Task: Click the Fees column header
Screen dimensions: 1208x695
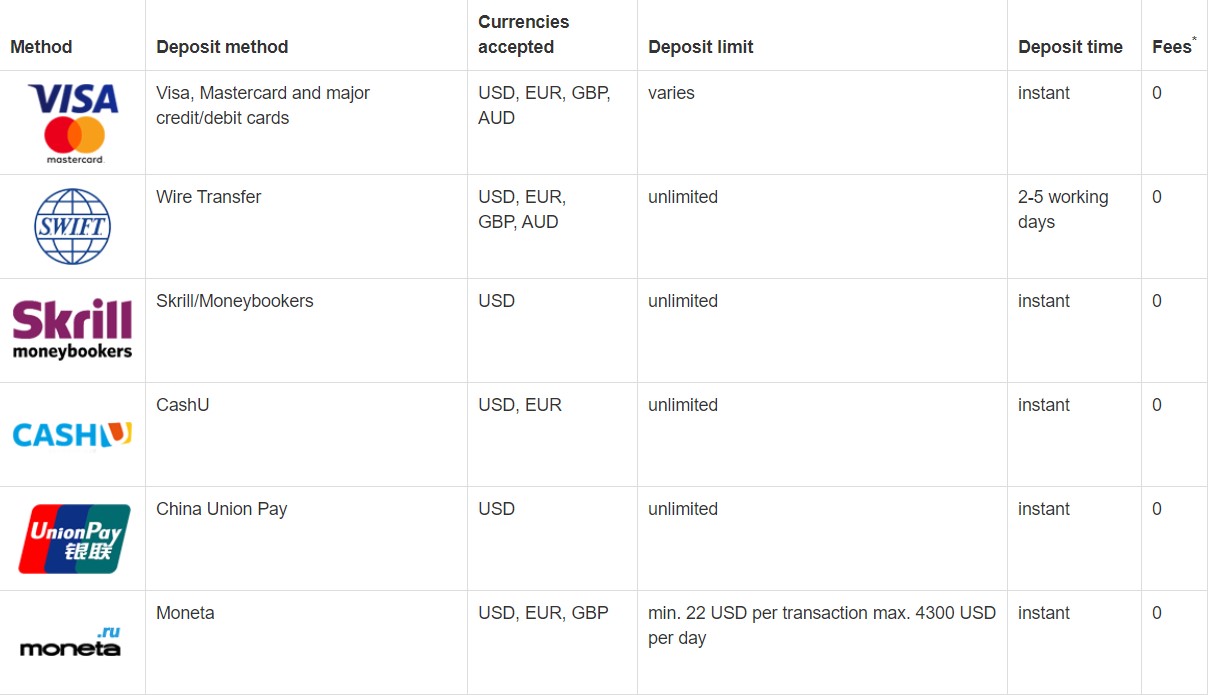Action: tap(1174, 45)
